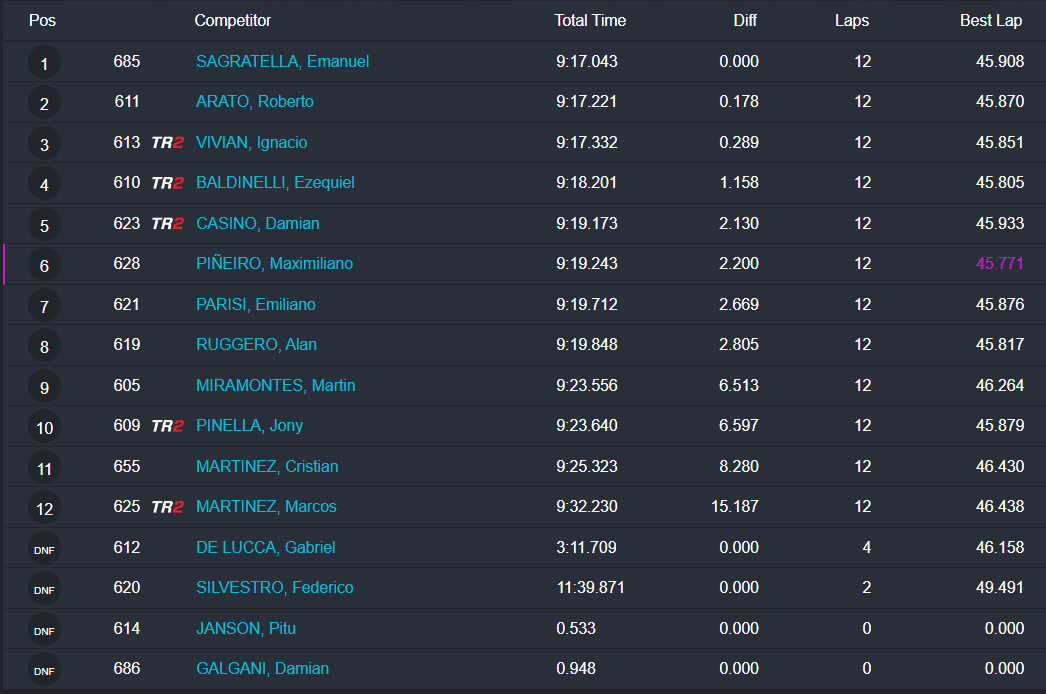Click the TR2 logo next to PINELLA, Jony
The height and width of the screenshot is (694, 1046).
[167, 426]
